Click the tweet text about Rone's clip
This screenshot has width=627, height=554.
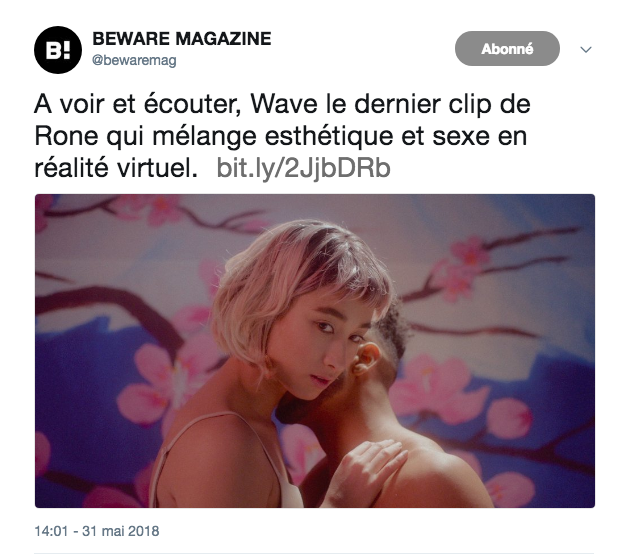click(x=282, y=136)
